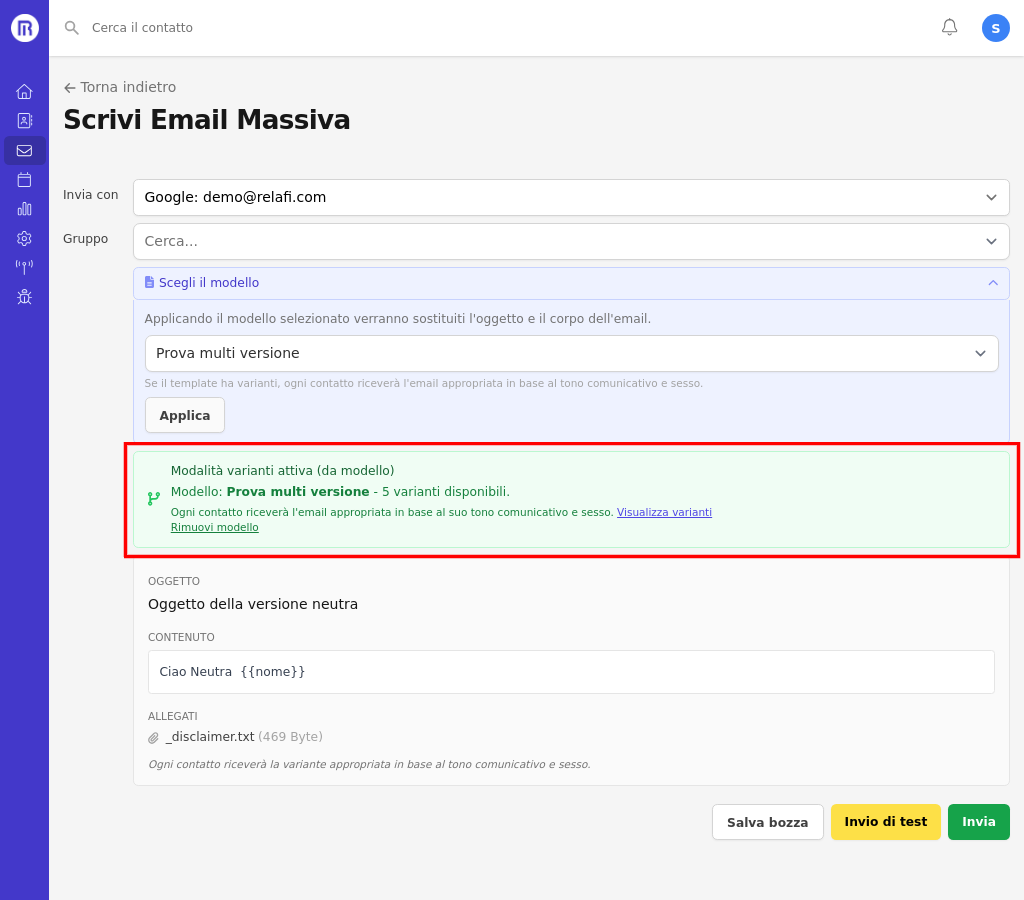Click the Modalità varianti attiva text
Screen dimensions: 1024x900
click(282, 471)
